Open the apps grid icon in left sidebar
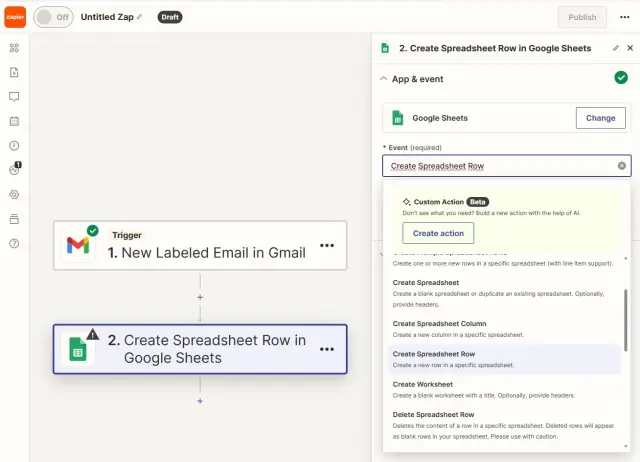 tap(14, 47)
